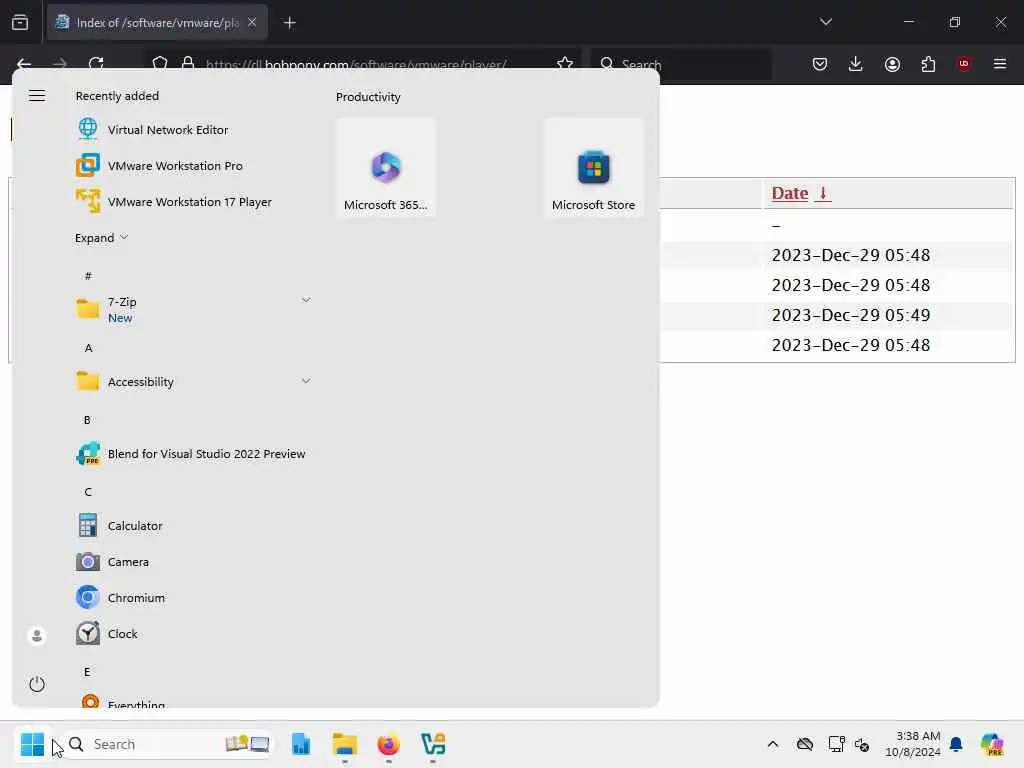
Task: Open the 7-Zip folder icon
Action: tap(88, 309)
